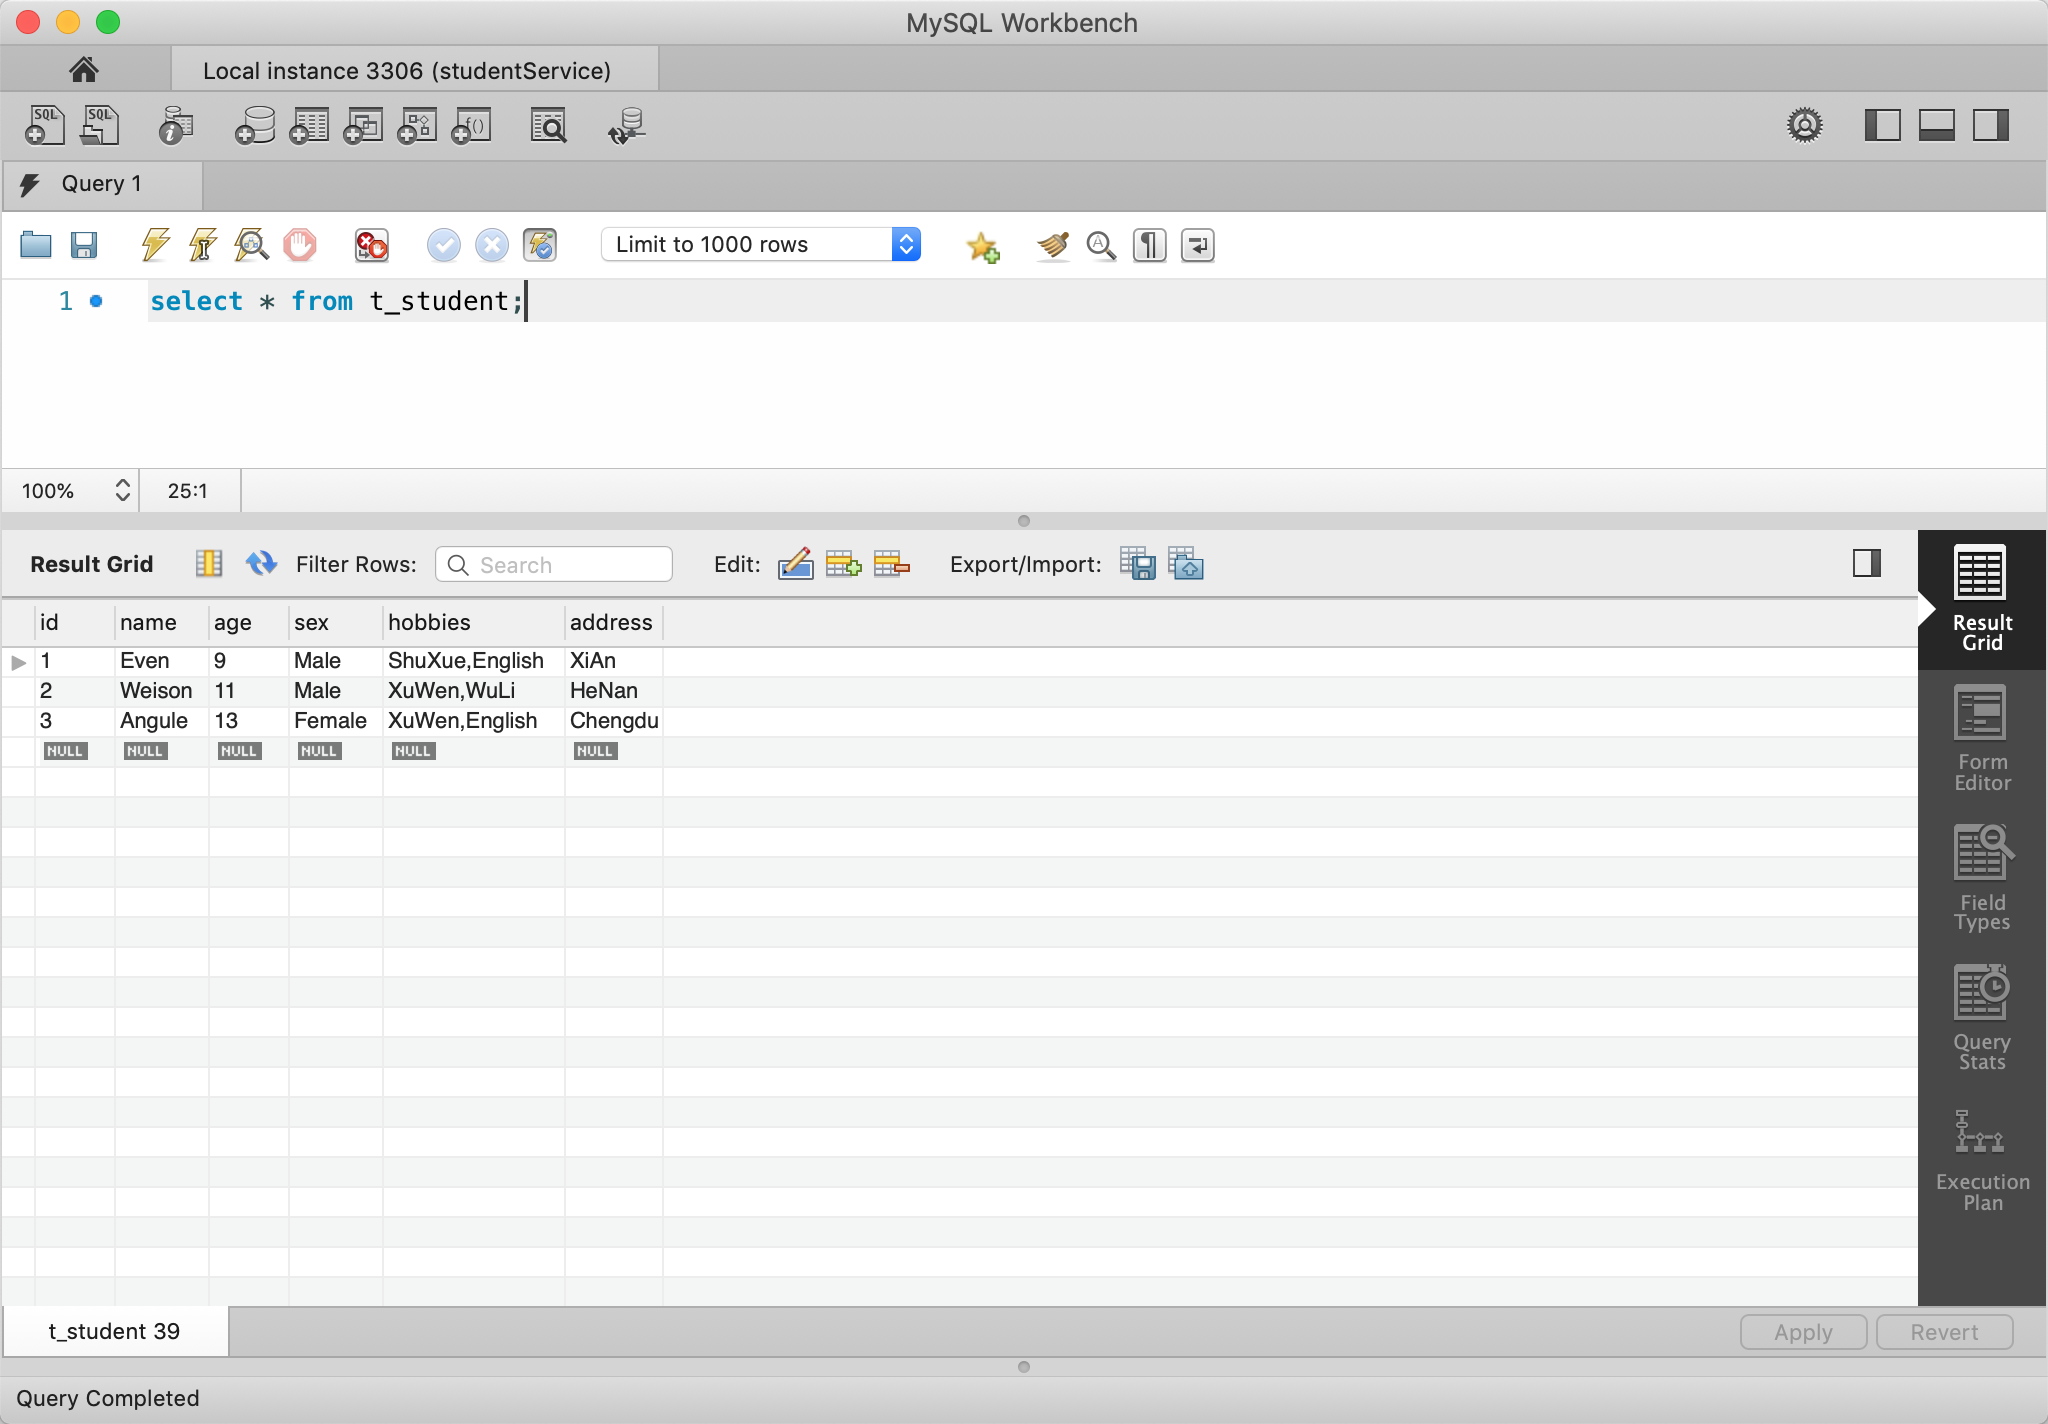Viewport: 2048px width, 1424px height.
Task: Switch to Field Types view
Action: [x=1981, y=879]
